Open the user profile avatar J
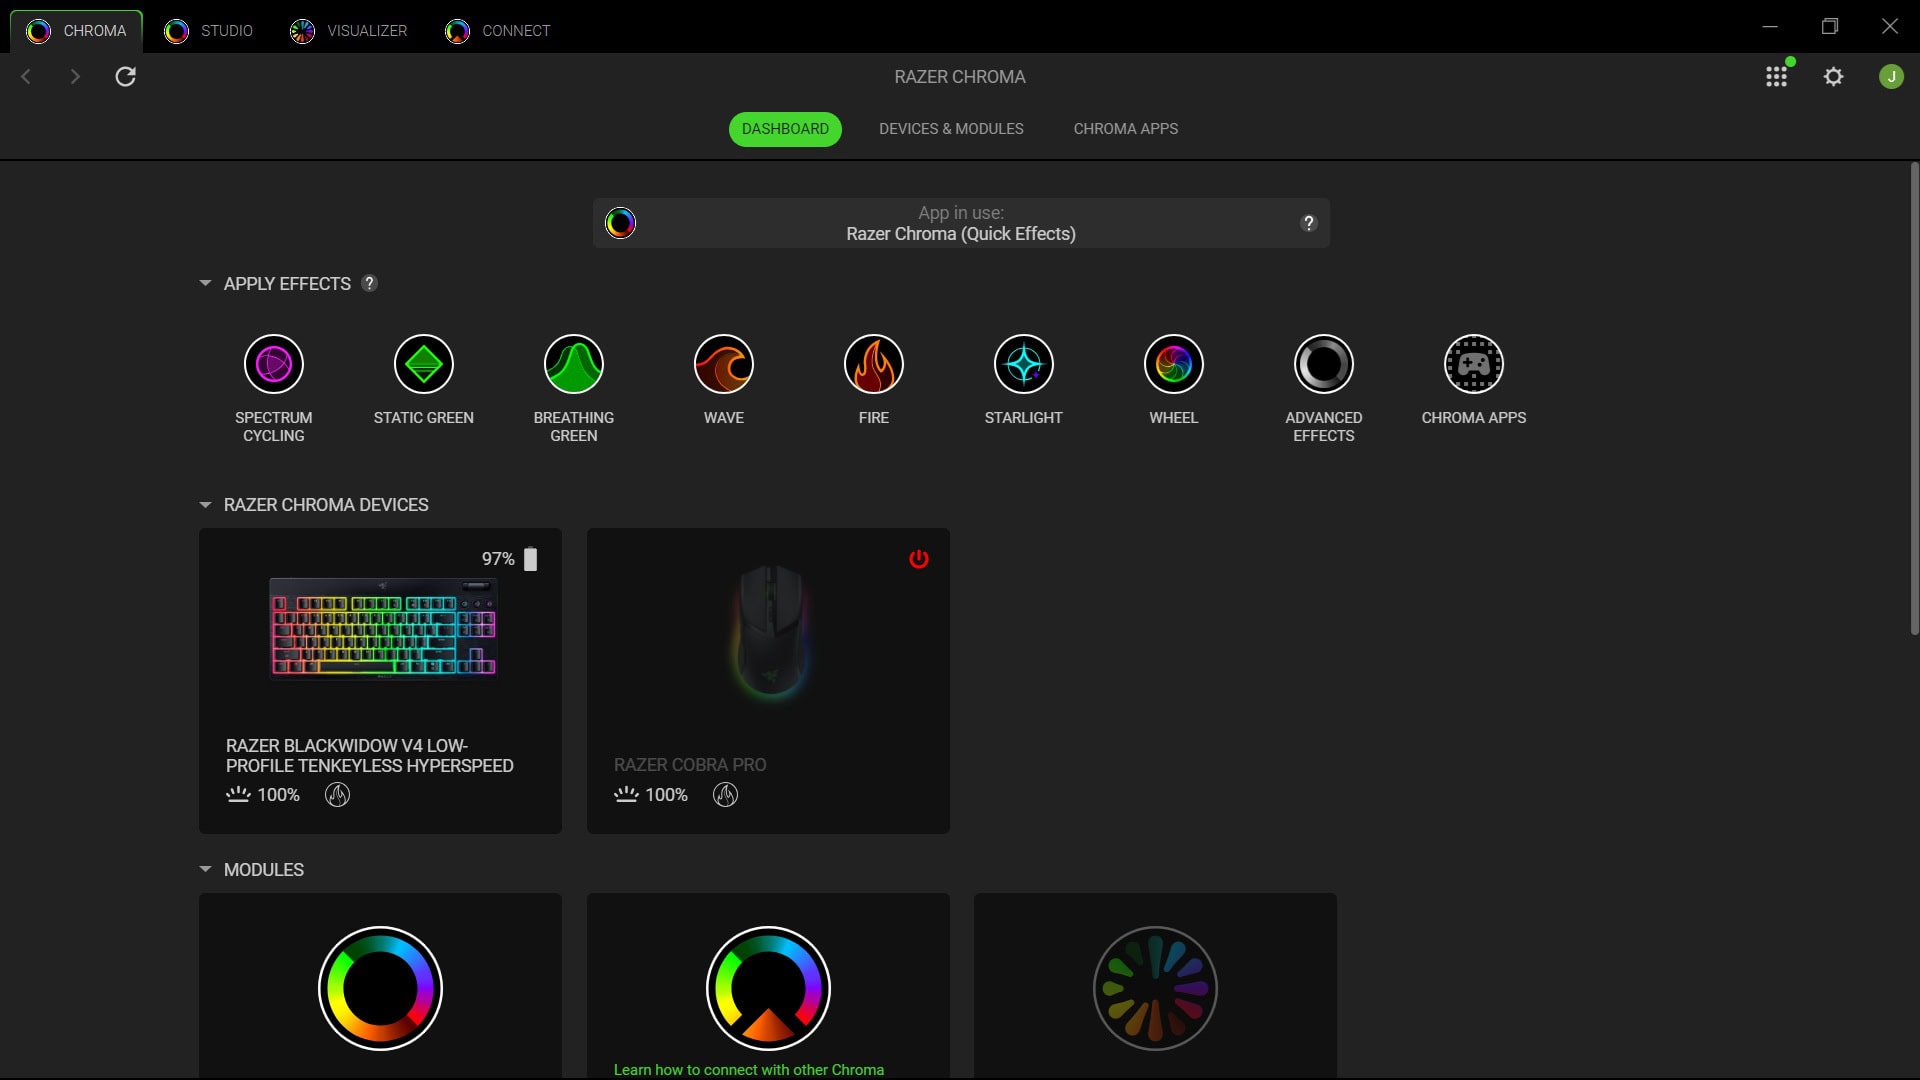The image size is (1920, 1080). point(1891,77)
